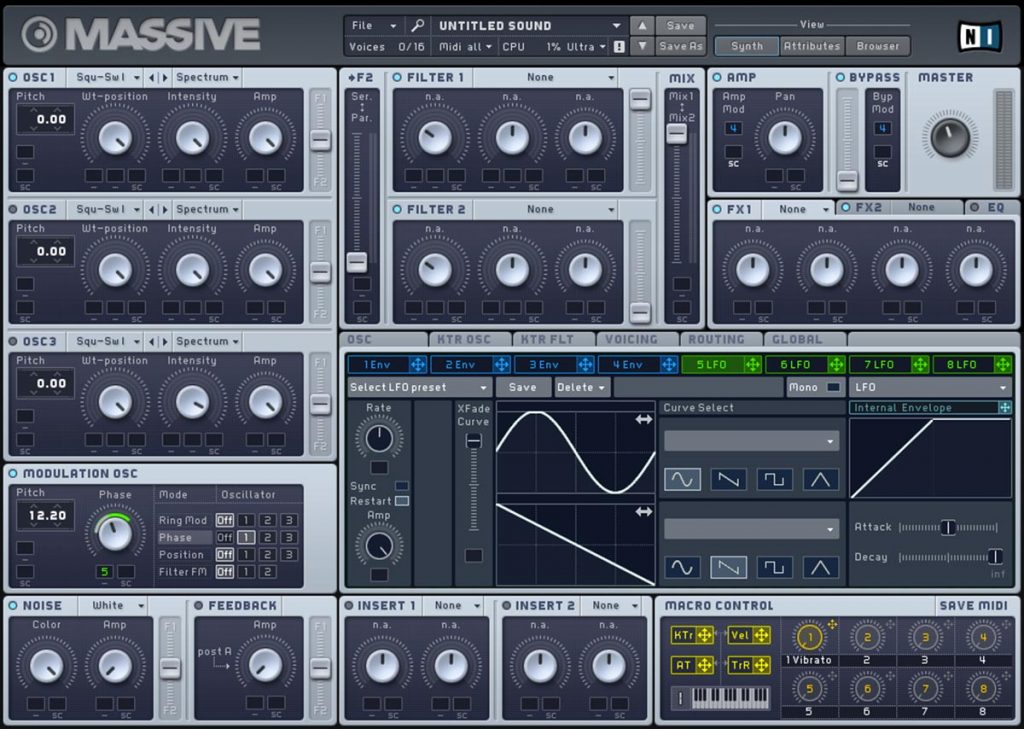Select the sine curve icon in top Curve Select
Viewport: 1024px width, 729px height.
coord(682,479)
